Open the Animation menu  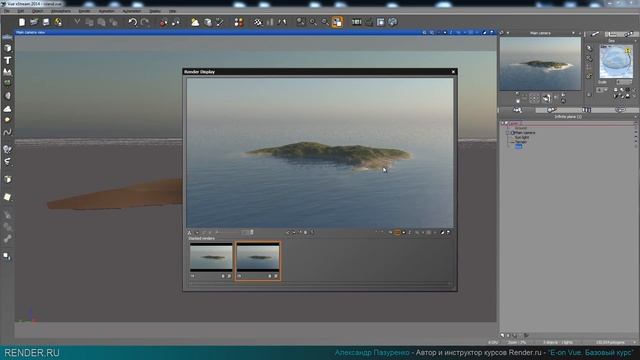107,11
